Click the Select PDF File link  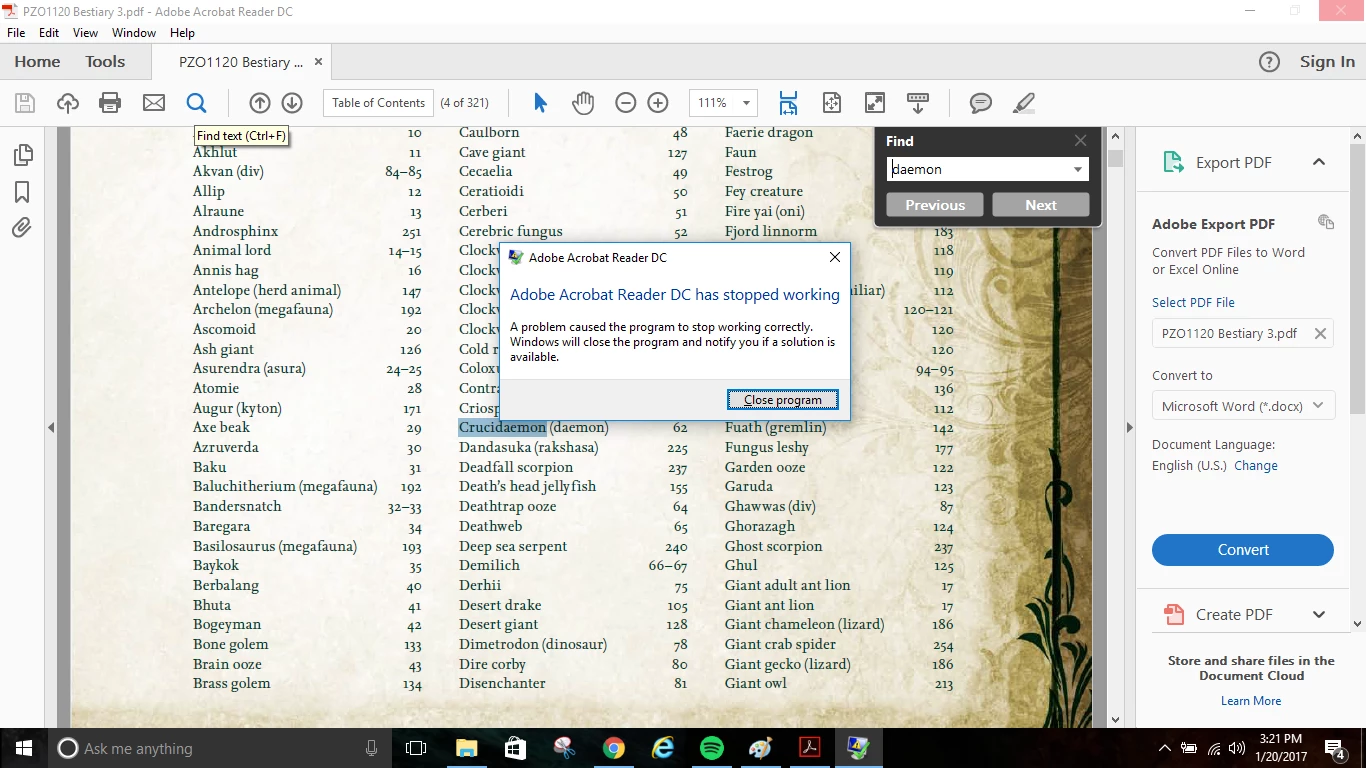click(x=1193, y=303)
